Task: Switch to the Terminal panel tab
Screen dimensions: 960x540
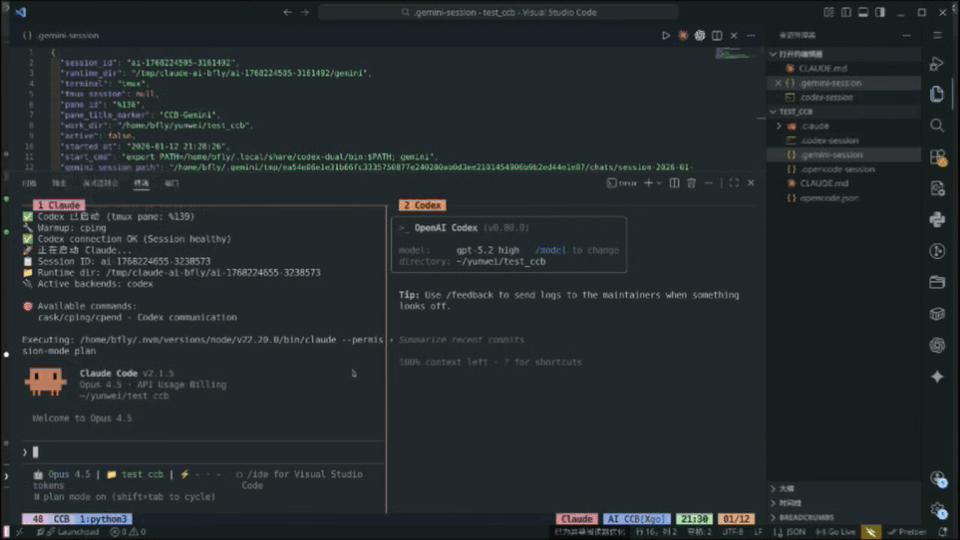Action: [141, 183]
